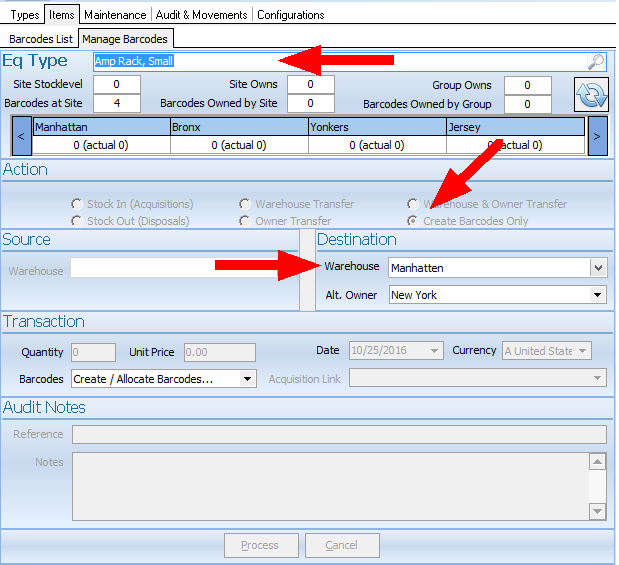Screen dimensions: 619x565
Task: Select the Manhattan column header
Action: click(101, 128)
